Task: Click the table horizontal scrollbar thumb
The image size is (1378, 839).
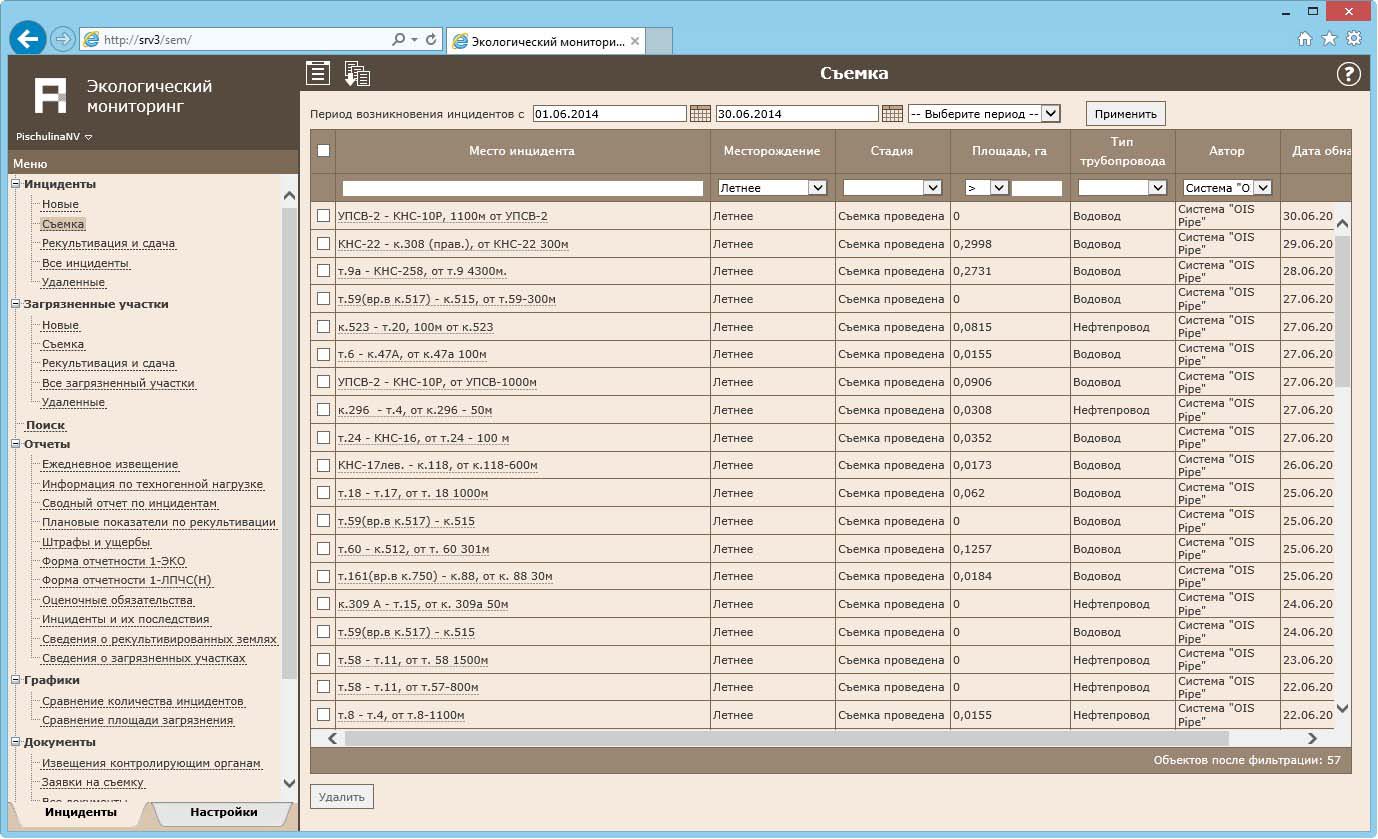Action: (786, 739)
